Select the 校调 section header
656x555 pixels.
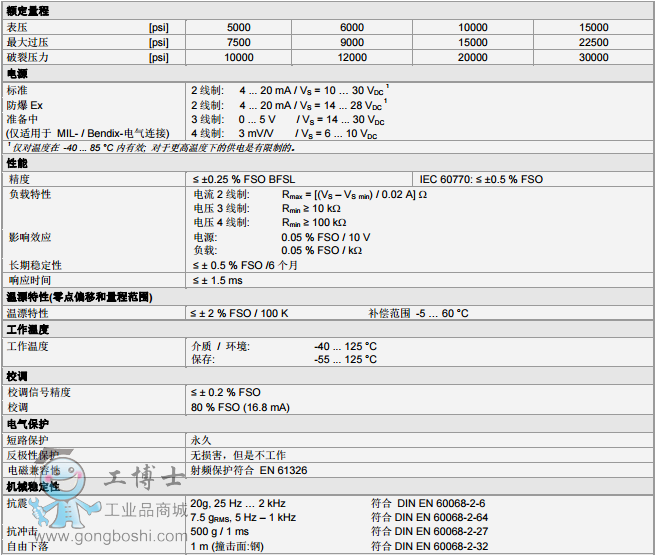pyautogui.click(x=18, y=376)
